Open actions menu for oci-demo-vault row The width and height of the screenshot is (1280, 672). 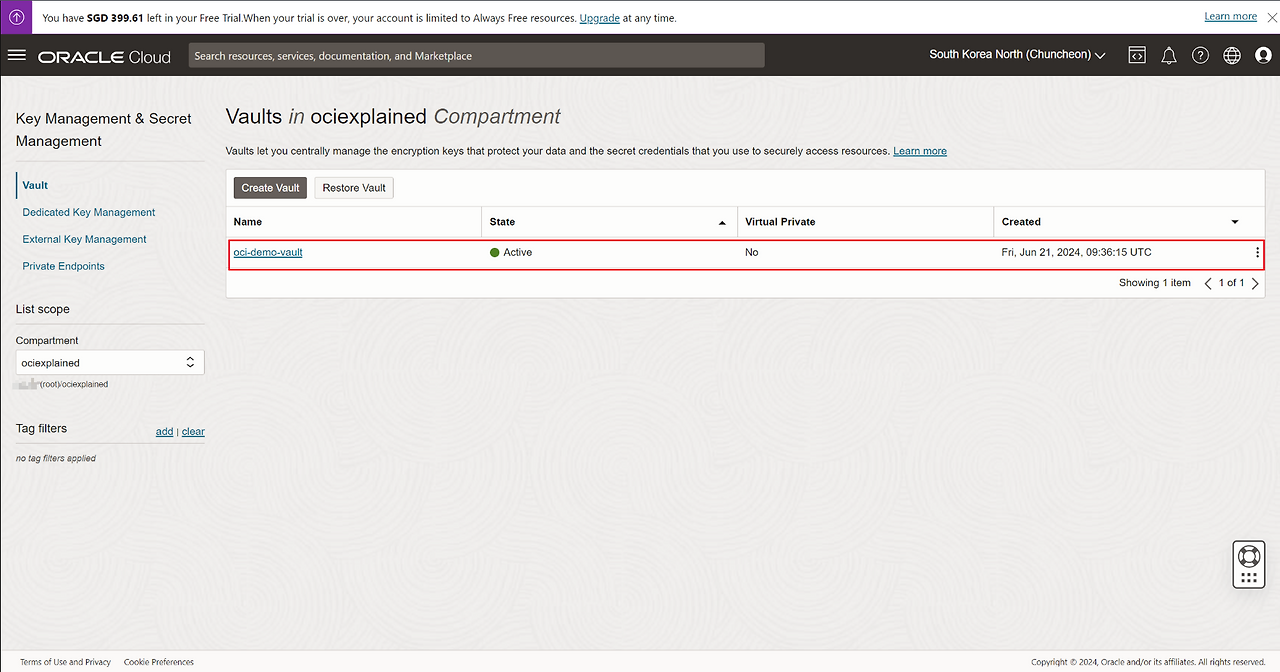pyautogui.click(x=1257, y=253)
